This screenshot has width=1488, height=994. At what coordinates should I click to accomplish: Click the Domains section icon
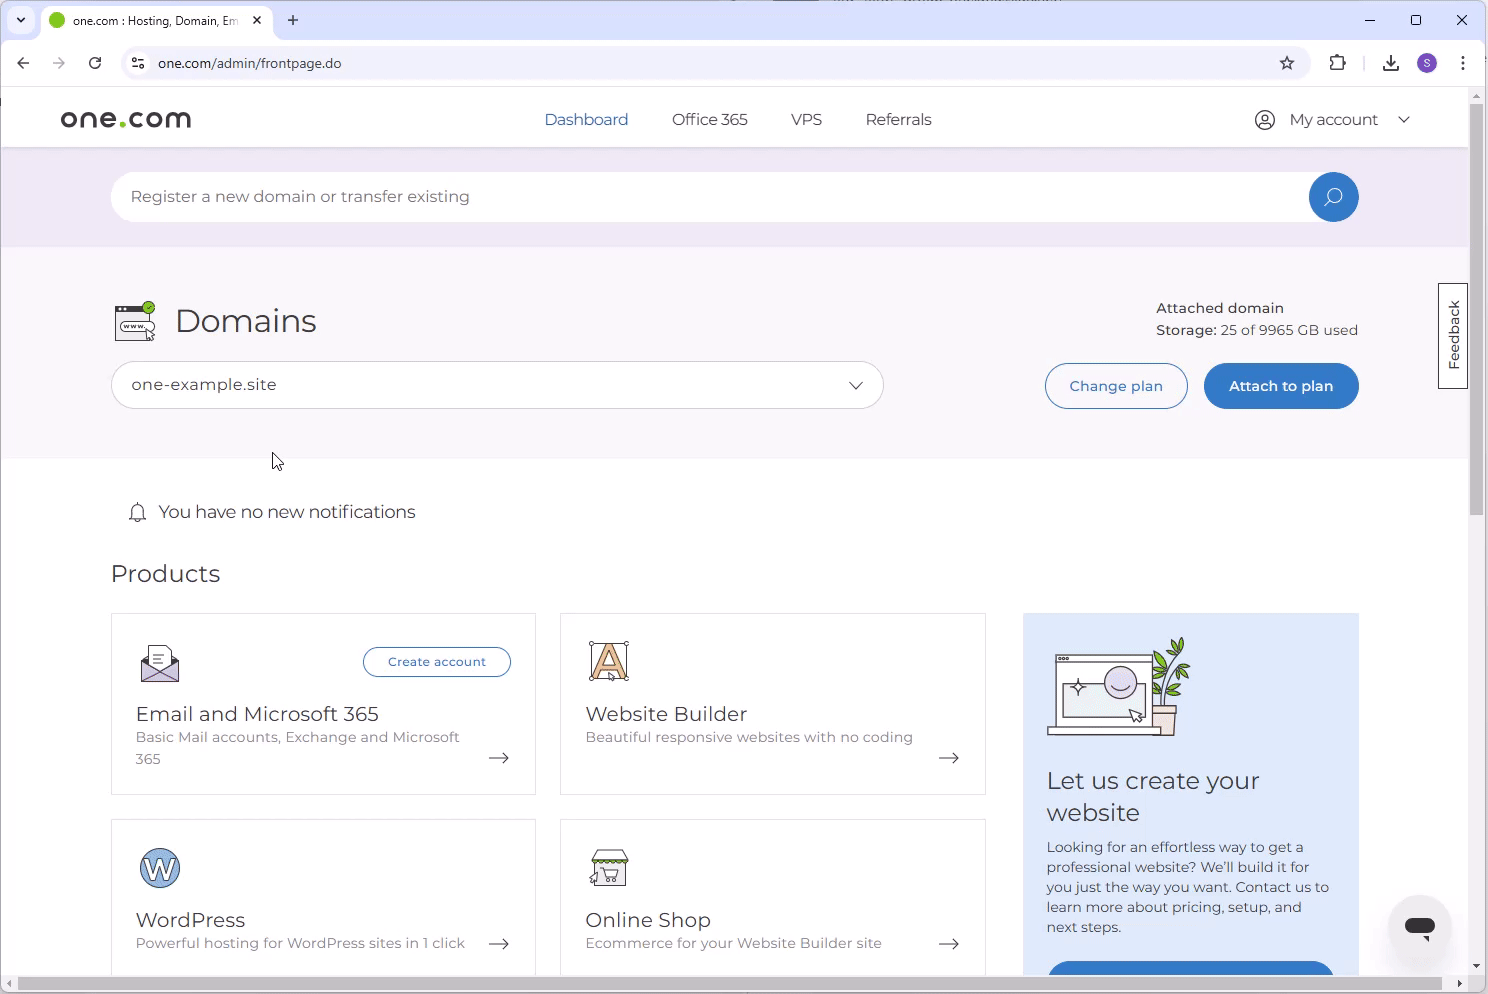135,320
